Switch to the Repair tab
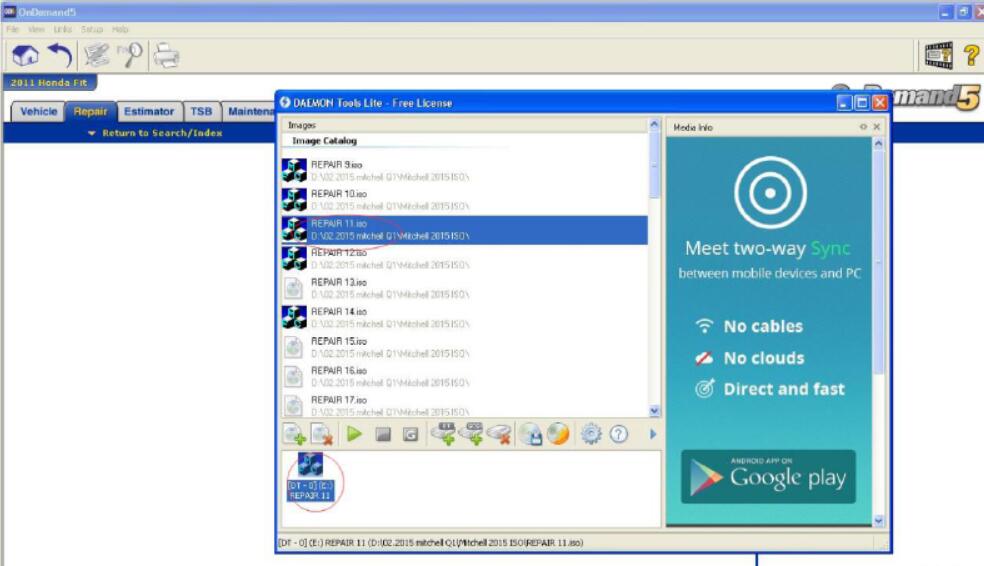 pos(90,112)
